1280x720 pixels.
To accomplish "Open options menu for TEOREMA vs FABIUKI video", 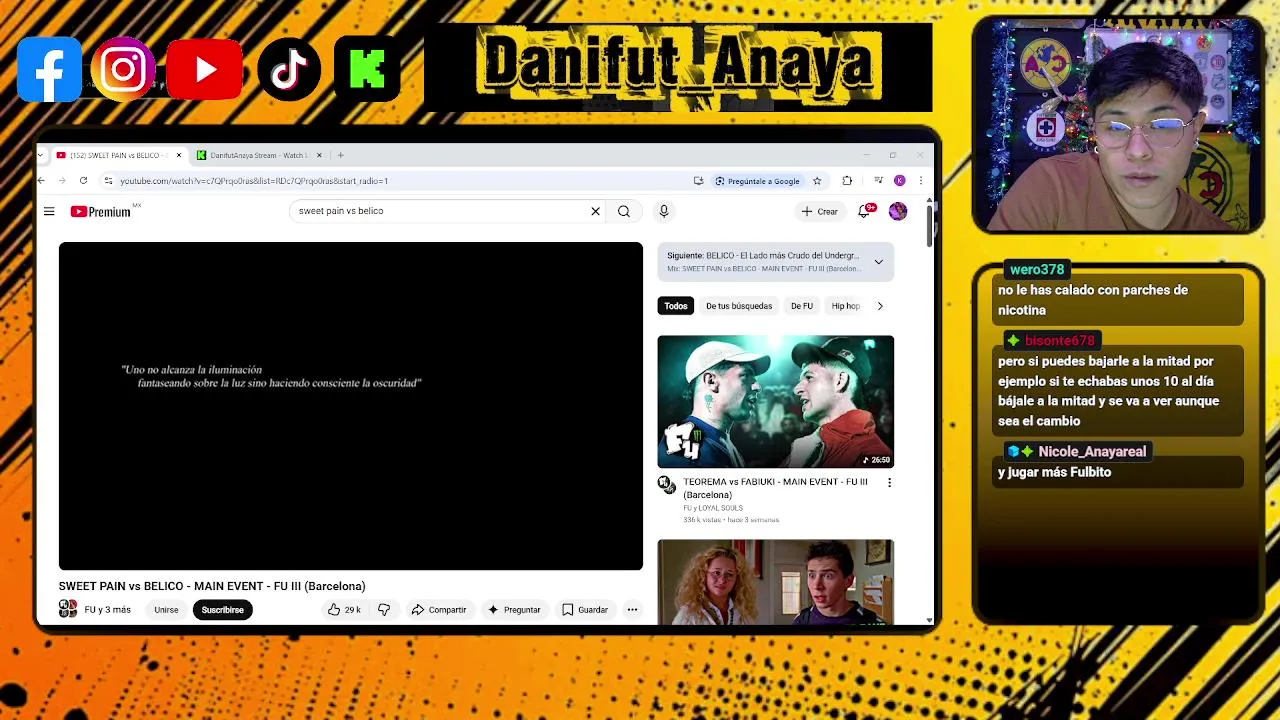I will [x=889, y=483].
